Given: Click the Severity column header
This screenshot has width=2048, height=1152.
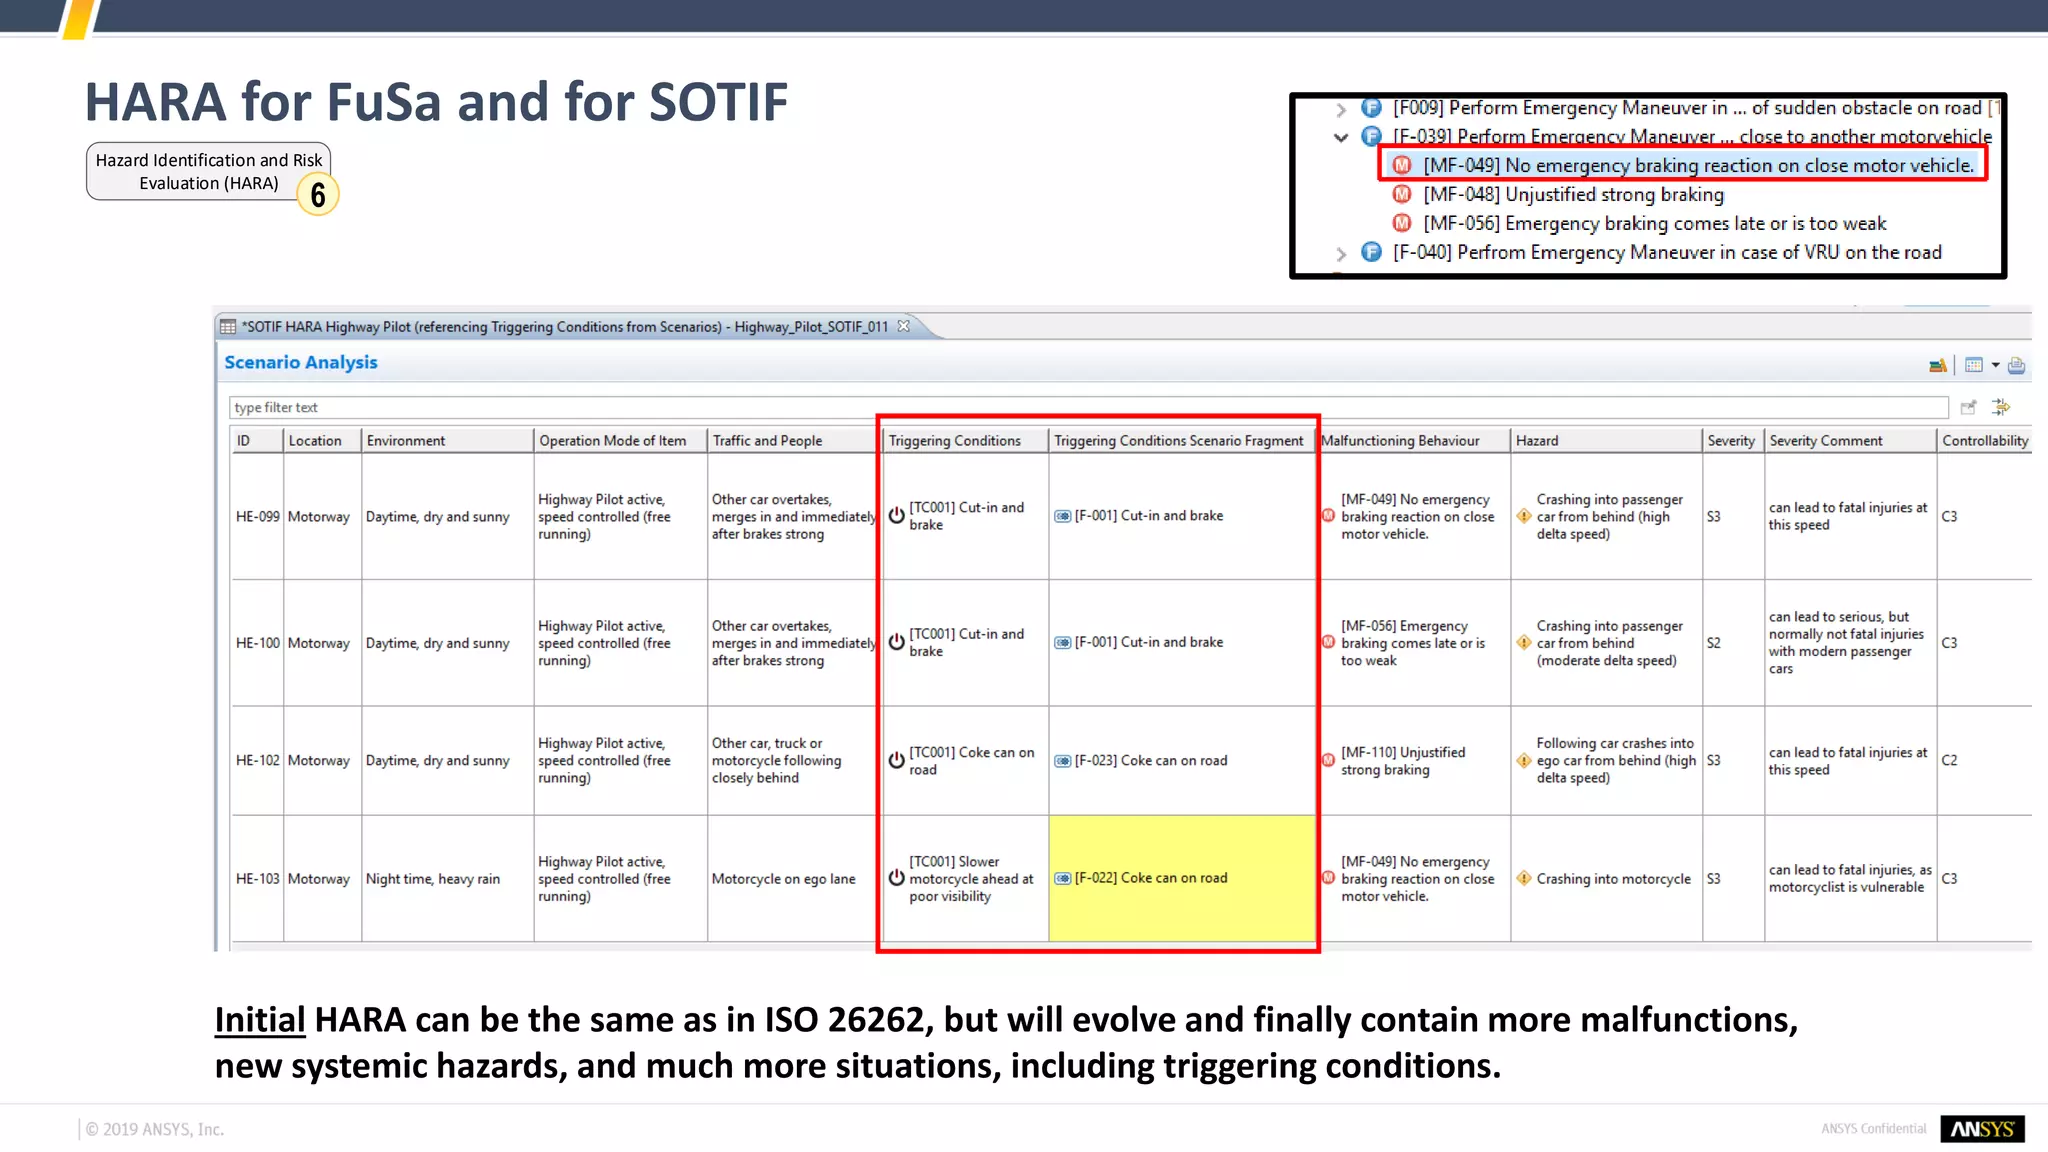Looking at the screenshot, I should click(1733, 440).
